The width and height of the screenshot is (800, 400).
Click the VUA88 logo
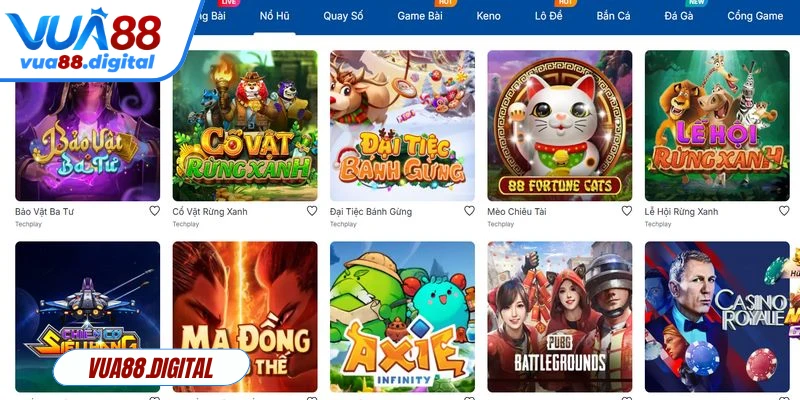[x=83, y=40]
